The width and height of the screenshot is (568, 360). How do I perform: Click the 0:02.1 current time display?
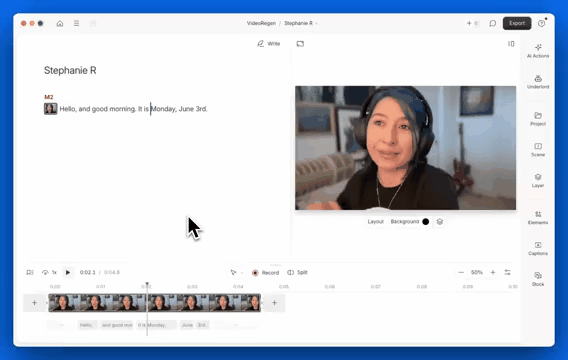coord(88,272)
